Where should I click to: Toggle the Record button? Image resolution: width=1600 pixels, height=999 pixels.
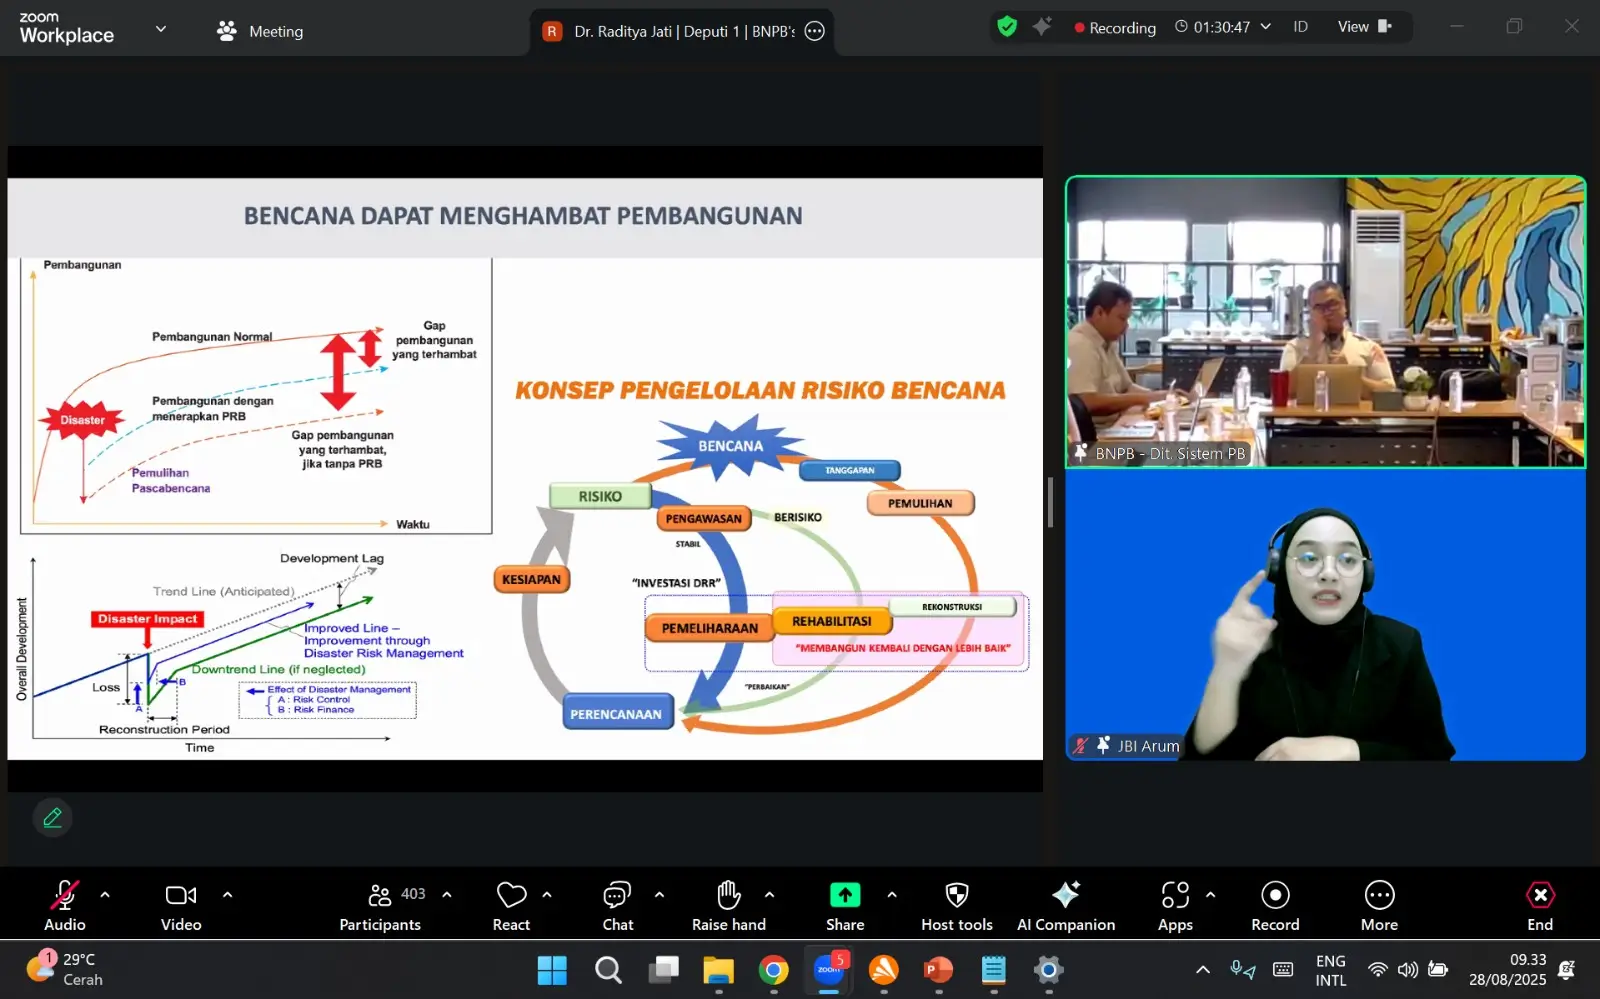(x=1275, y=905)
